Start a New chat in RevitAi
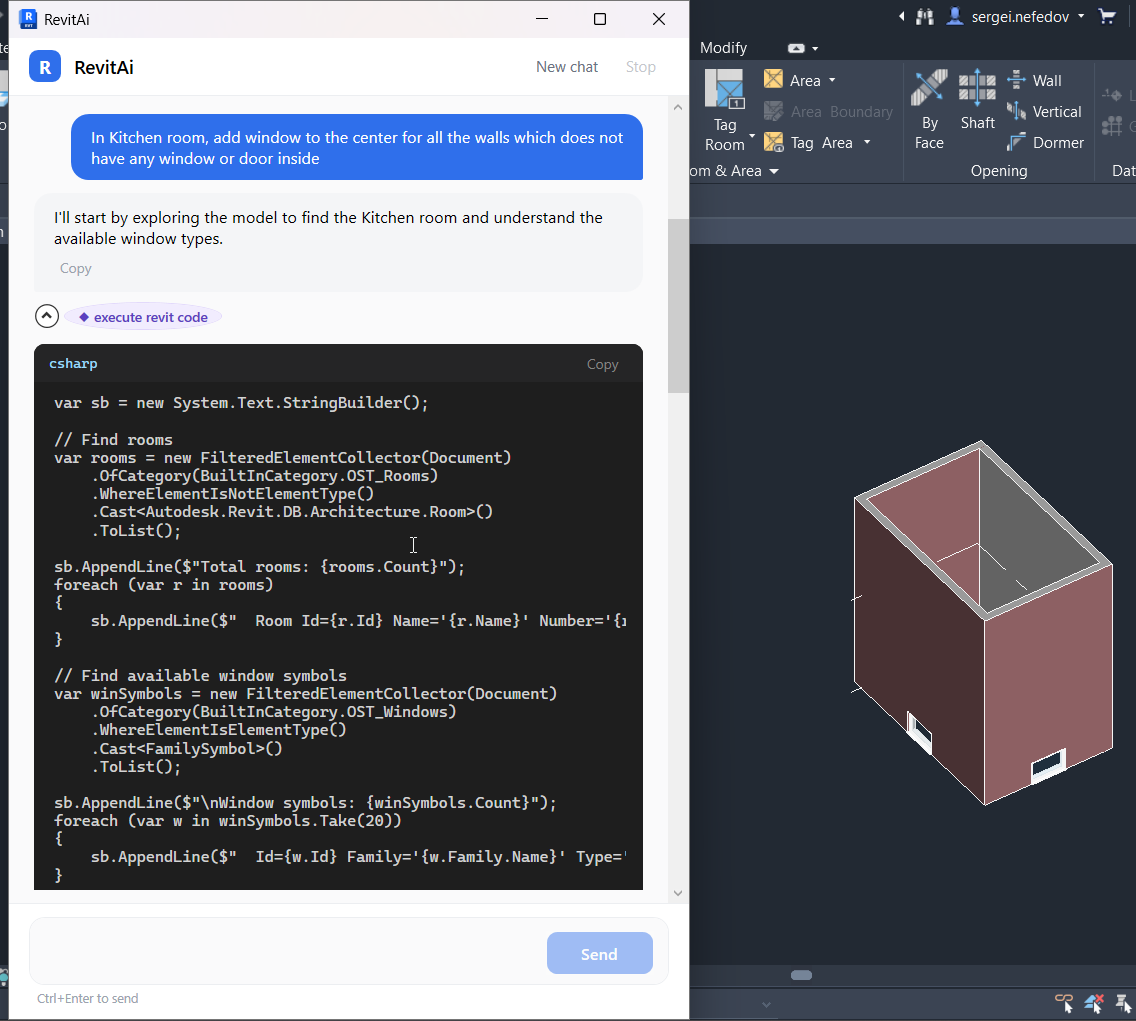This screenshot has width=1136, height=1021. click(567, 67)
